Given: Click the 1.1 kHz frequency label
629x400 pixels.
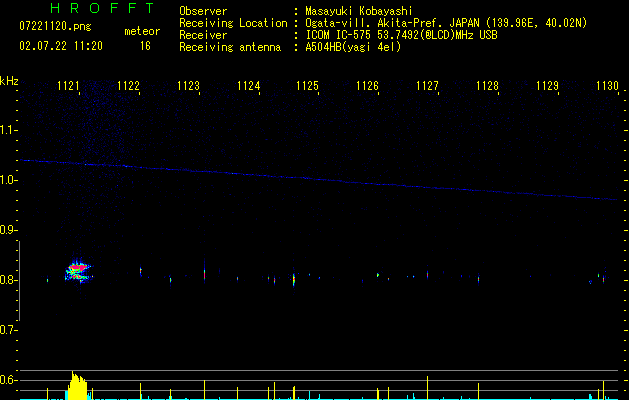Looking at the screenshot, I should (x=8, y=130).
